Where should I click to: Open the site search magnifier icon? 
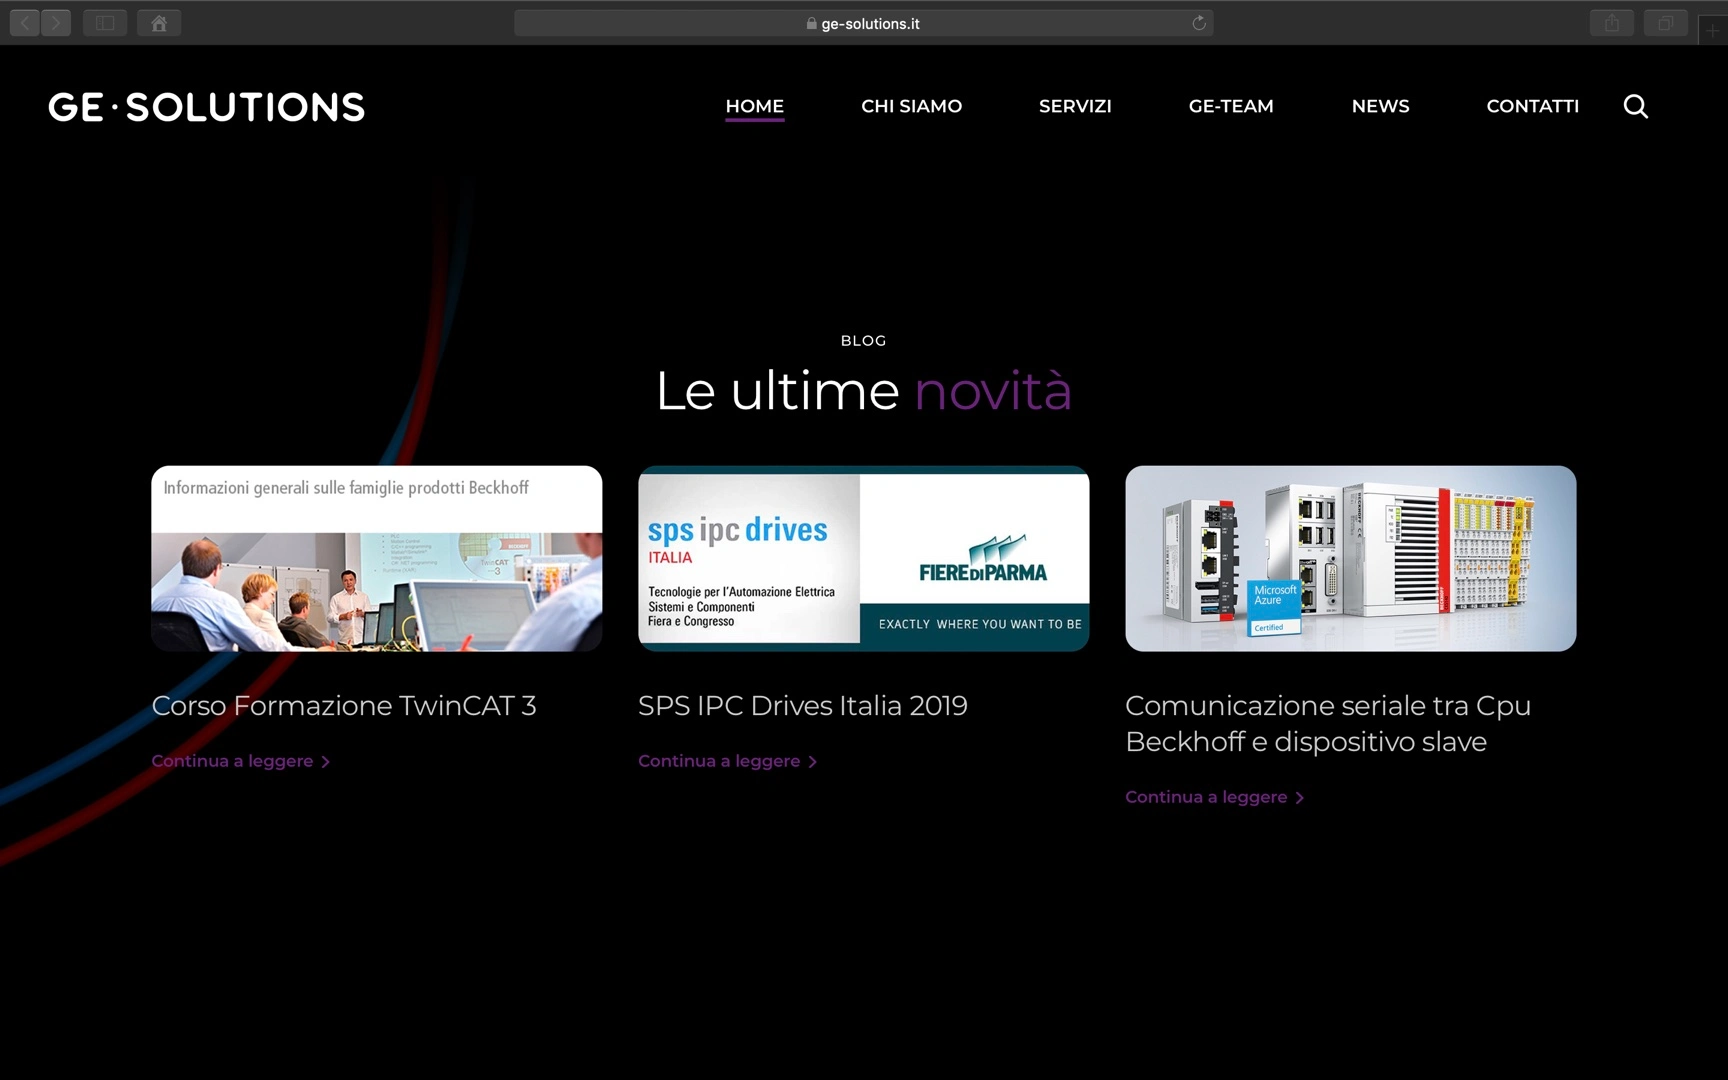1636,106
